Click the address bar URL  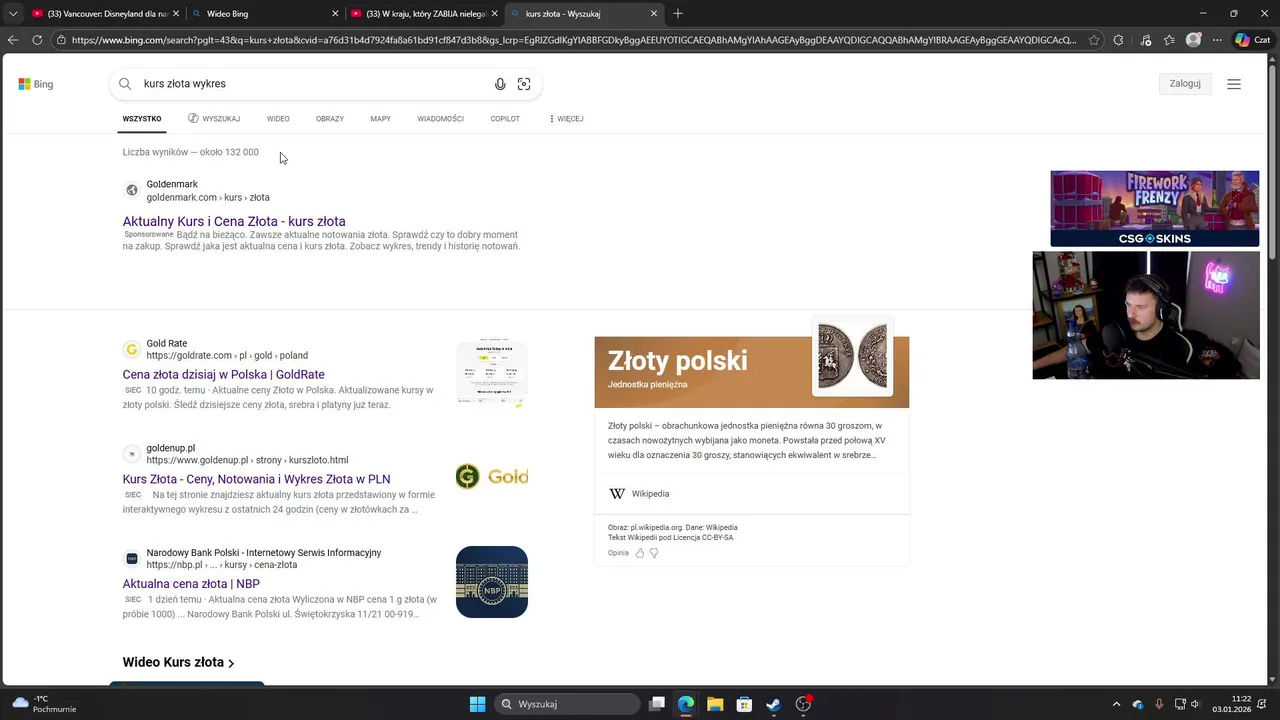click(x=574, y=40)
